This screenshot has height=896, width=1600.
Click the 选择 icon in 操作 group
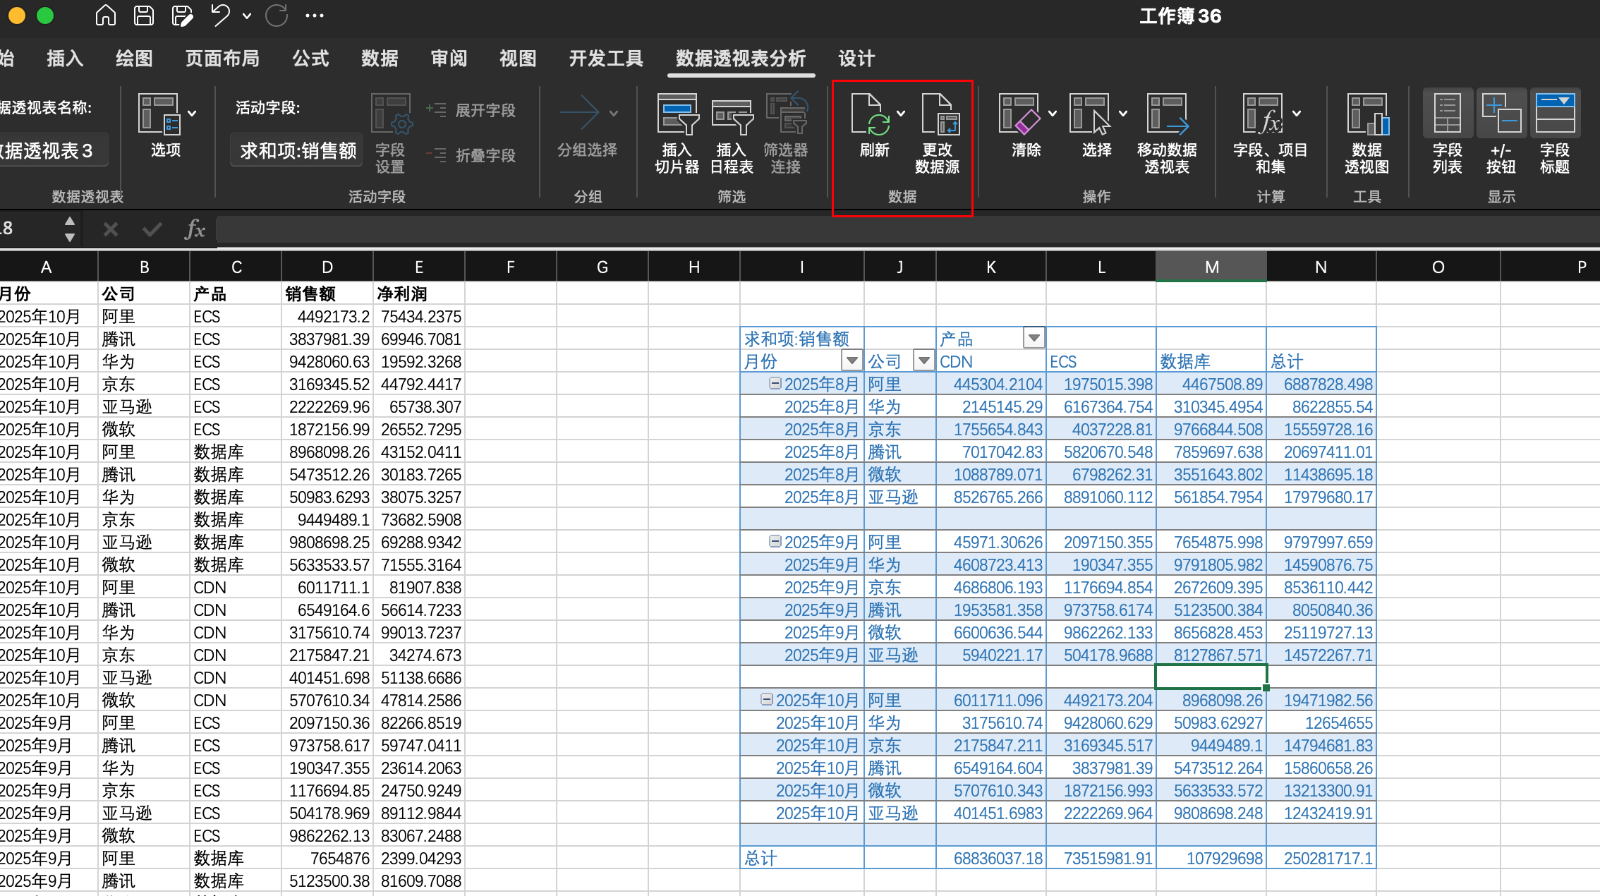pyautogui.click(x=1093, y=126)
